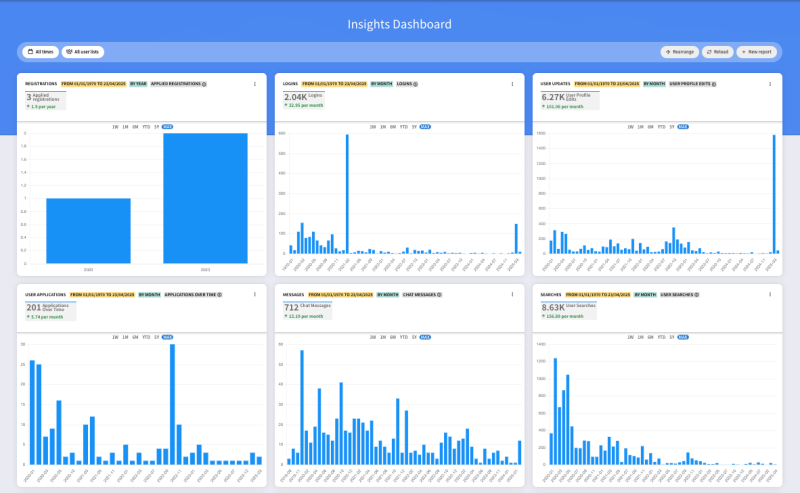Select 1M range on Logins chart
The image size is (800, 493).
[383, 127]
